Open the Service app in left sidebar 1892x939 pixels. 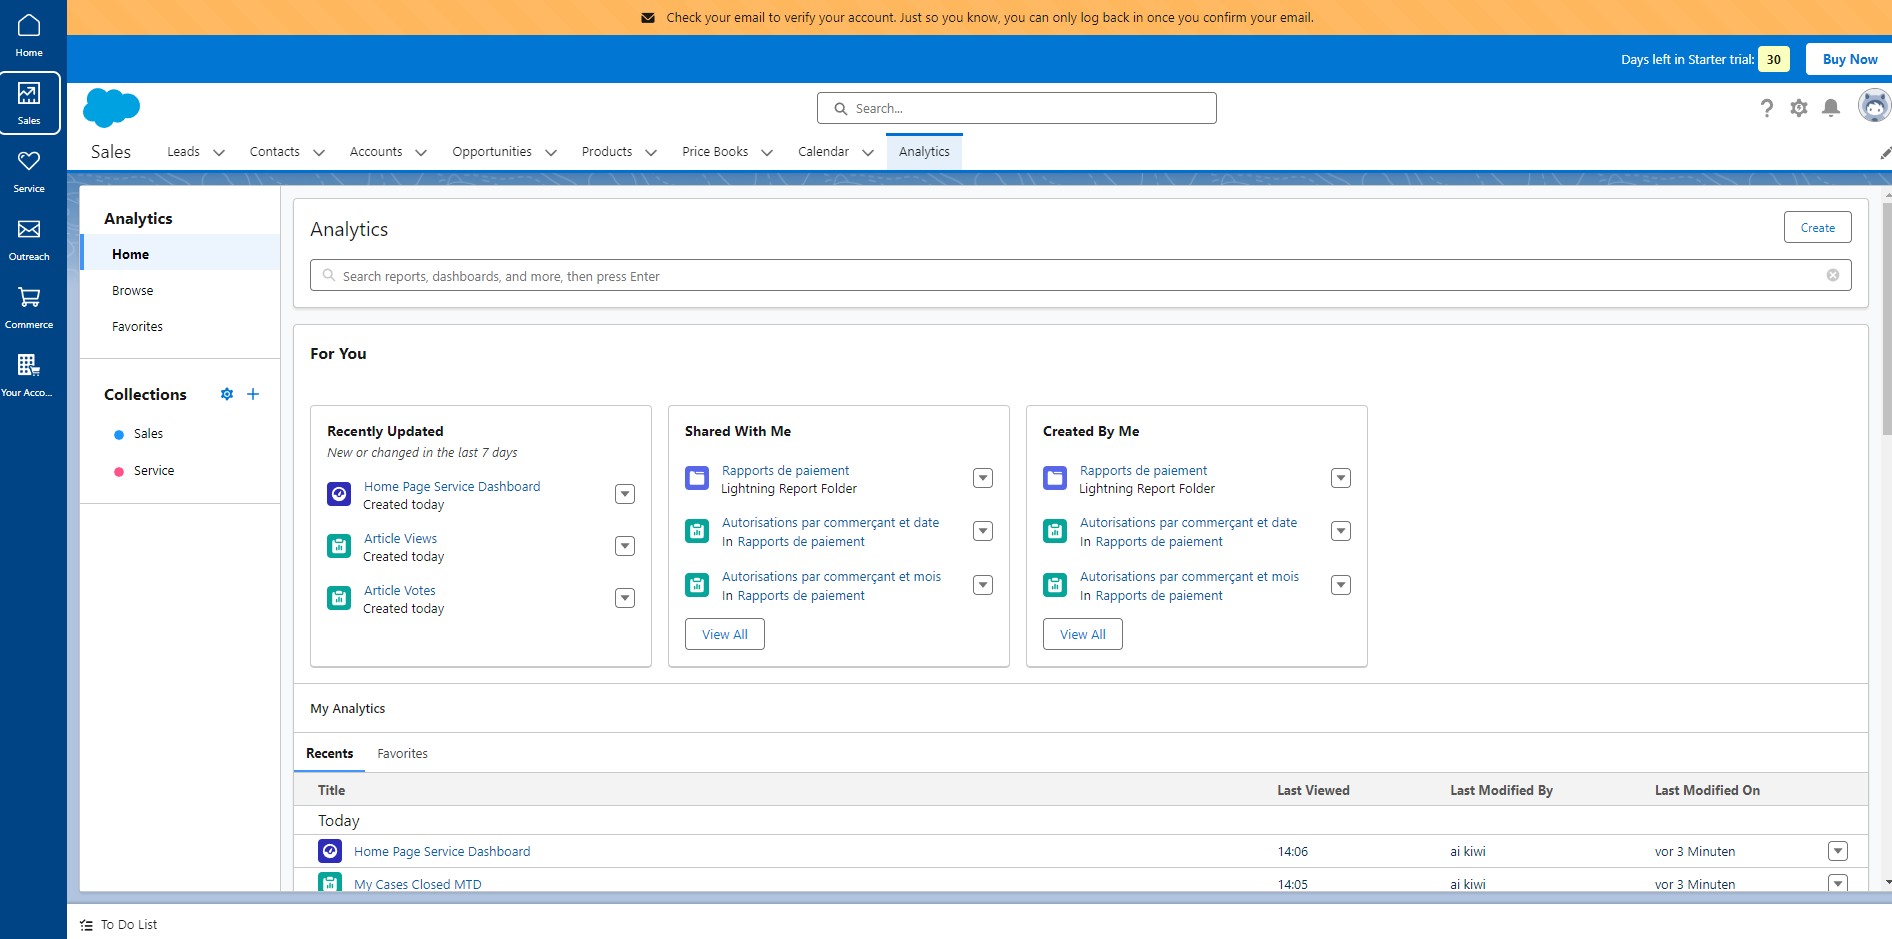(x=29, y=171)
